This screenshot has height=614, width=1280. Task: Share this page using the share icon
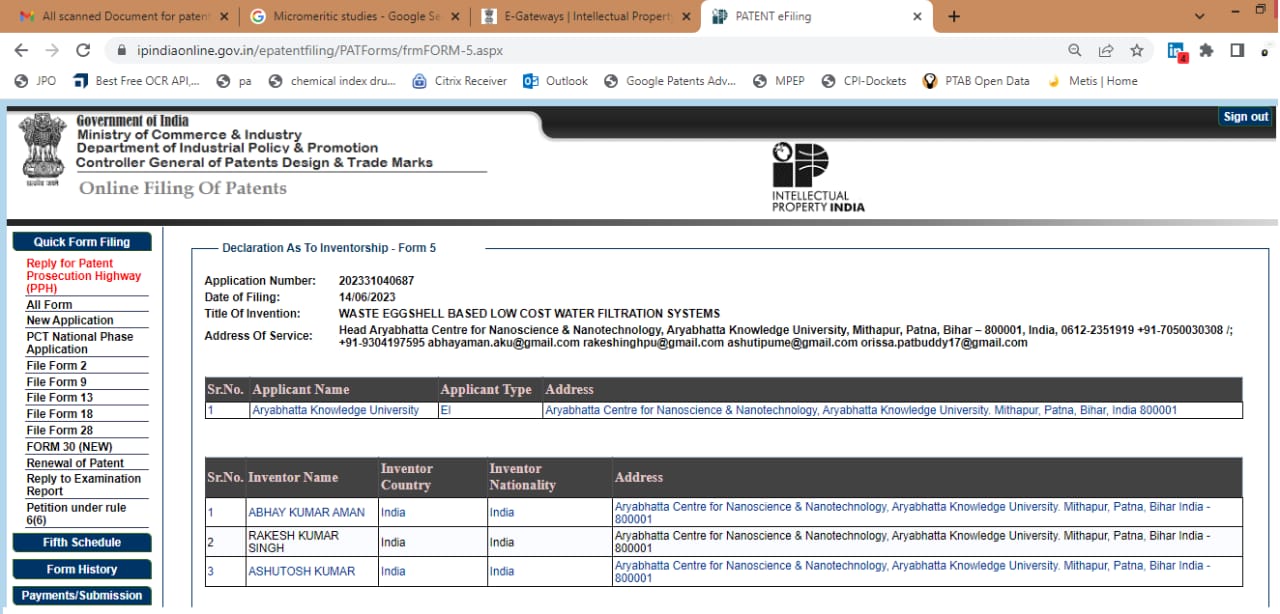[1105, 50]
